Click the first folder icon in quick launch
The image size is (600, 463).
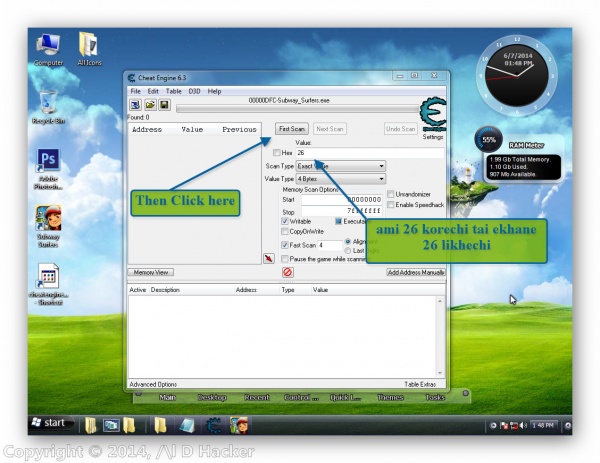click(91, 426)
